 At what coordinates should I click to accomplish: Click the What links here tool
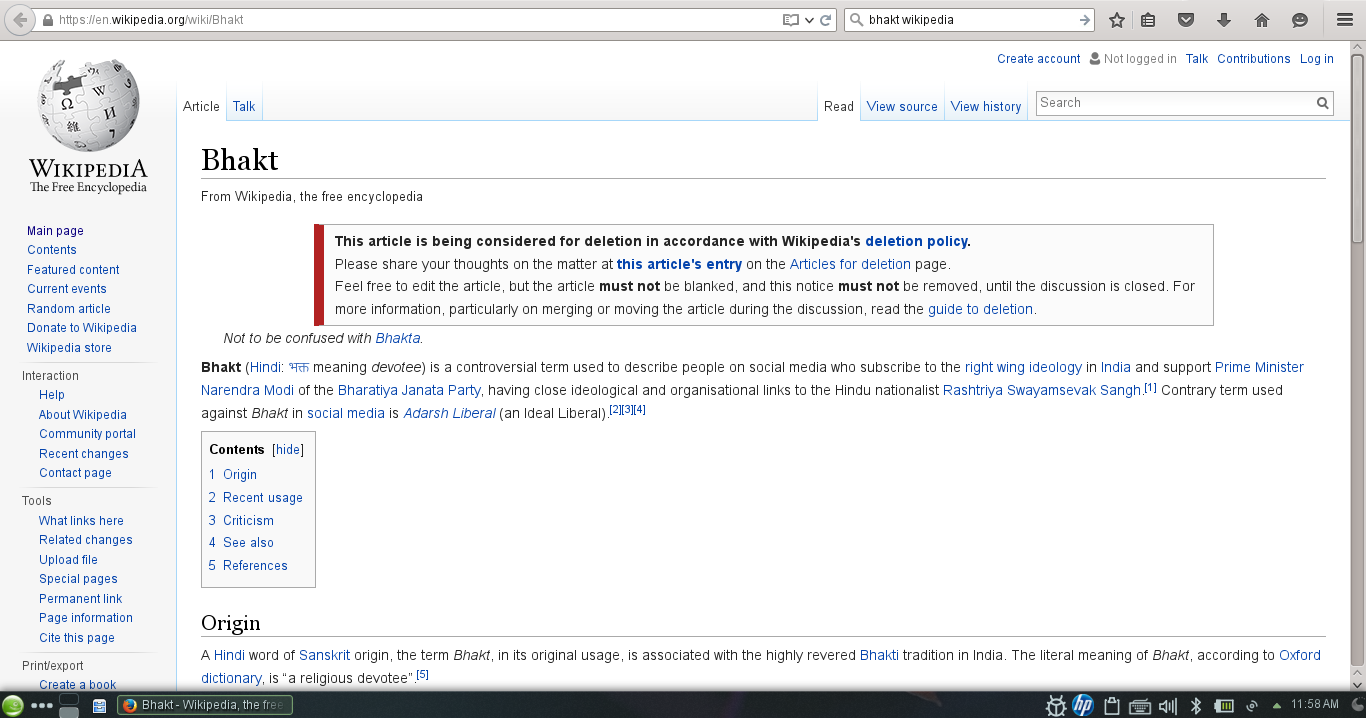(81, 521)
